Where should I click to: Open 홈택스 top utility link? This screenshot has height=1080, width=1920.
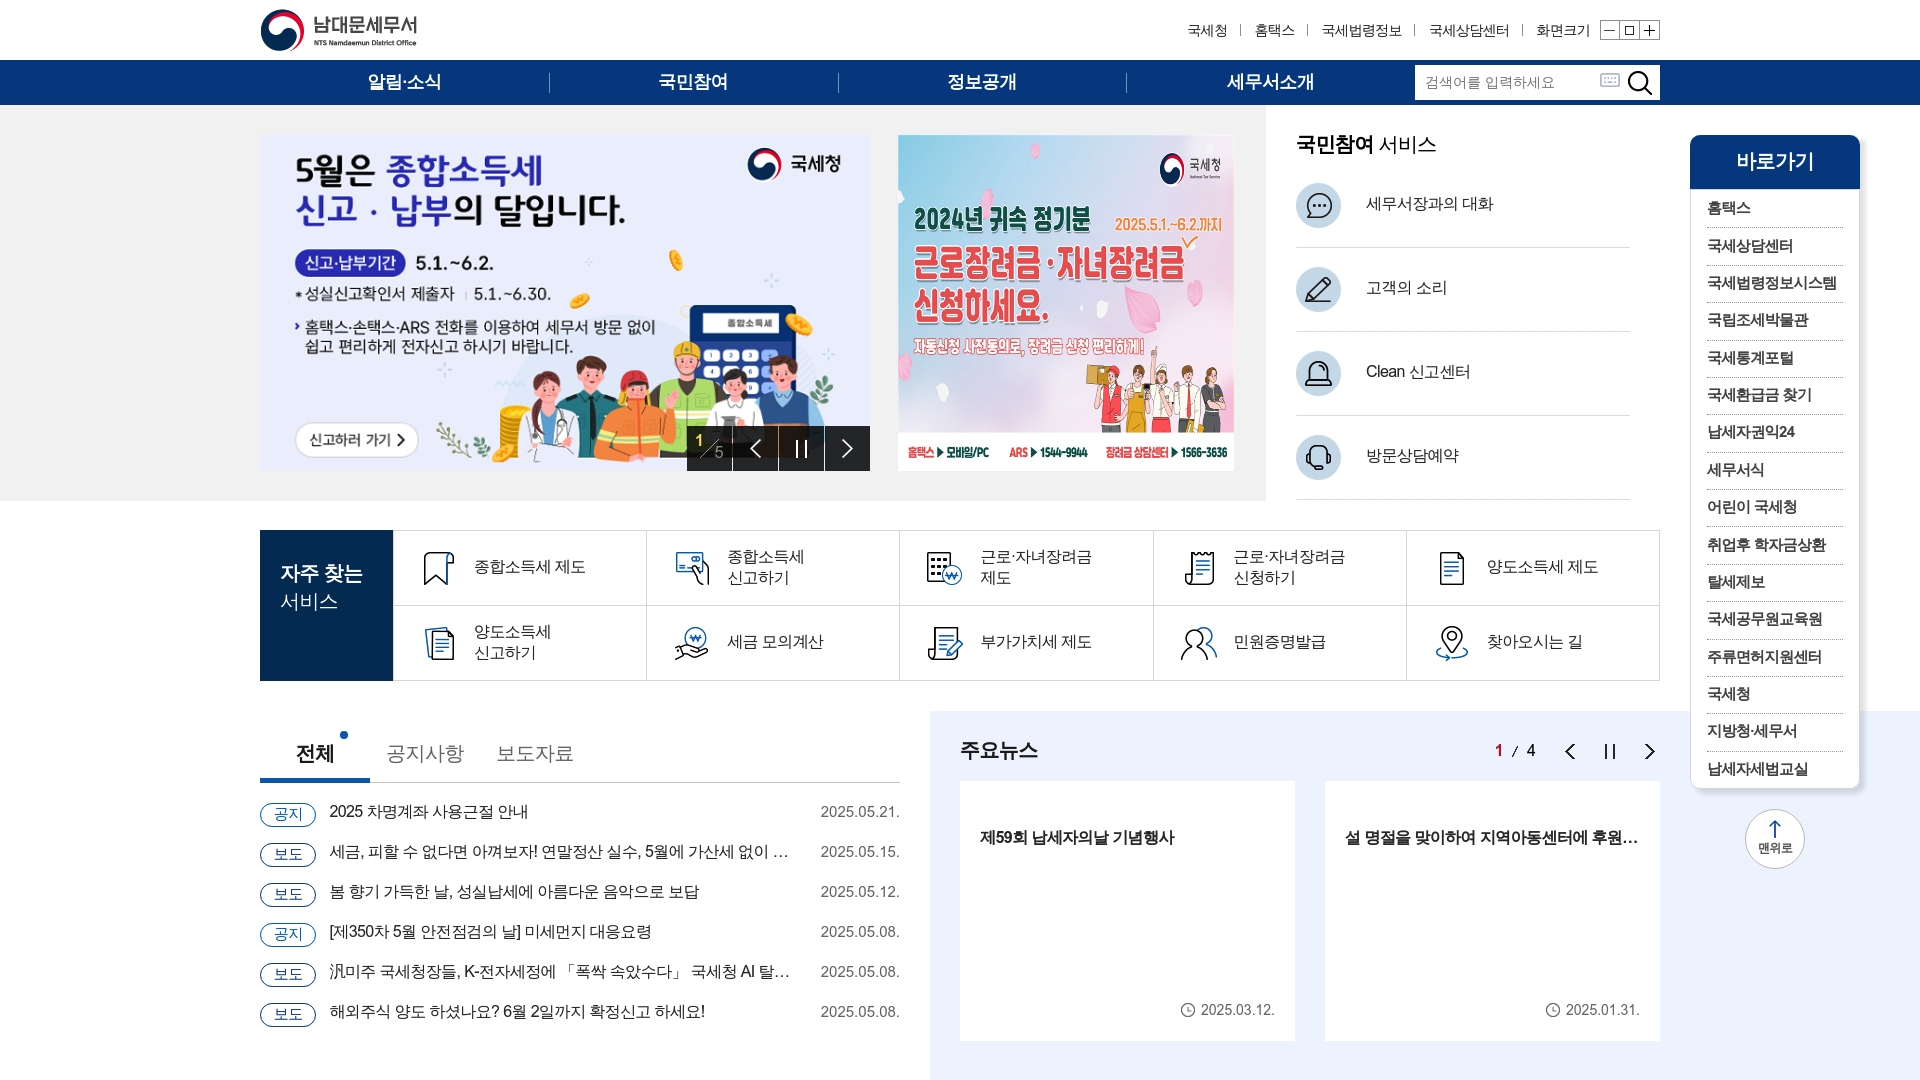pos(1274,31)
